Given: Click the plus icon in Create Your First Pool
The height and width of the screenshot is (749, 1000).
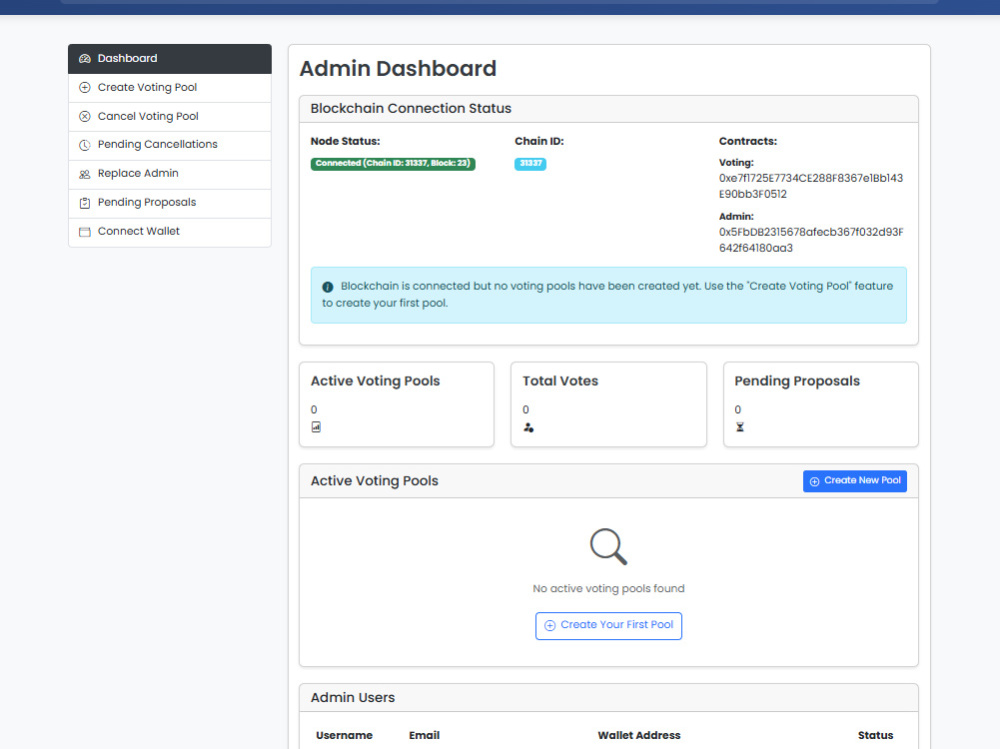Looking at the screenshot, I should click(550, 626).
